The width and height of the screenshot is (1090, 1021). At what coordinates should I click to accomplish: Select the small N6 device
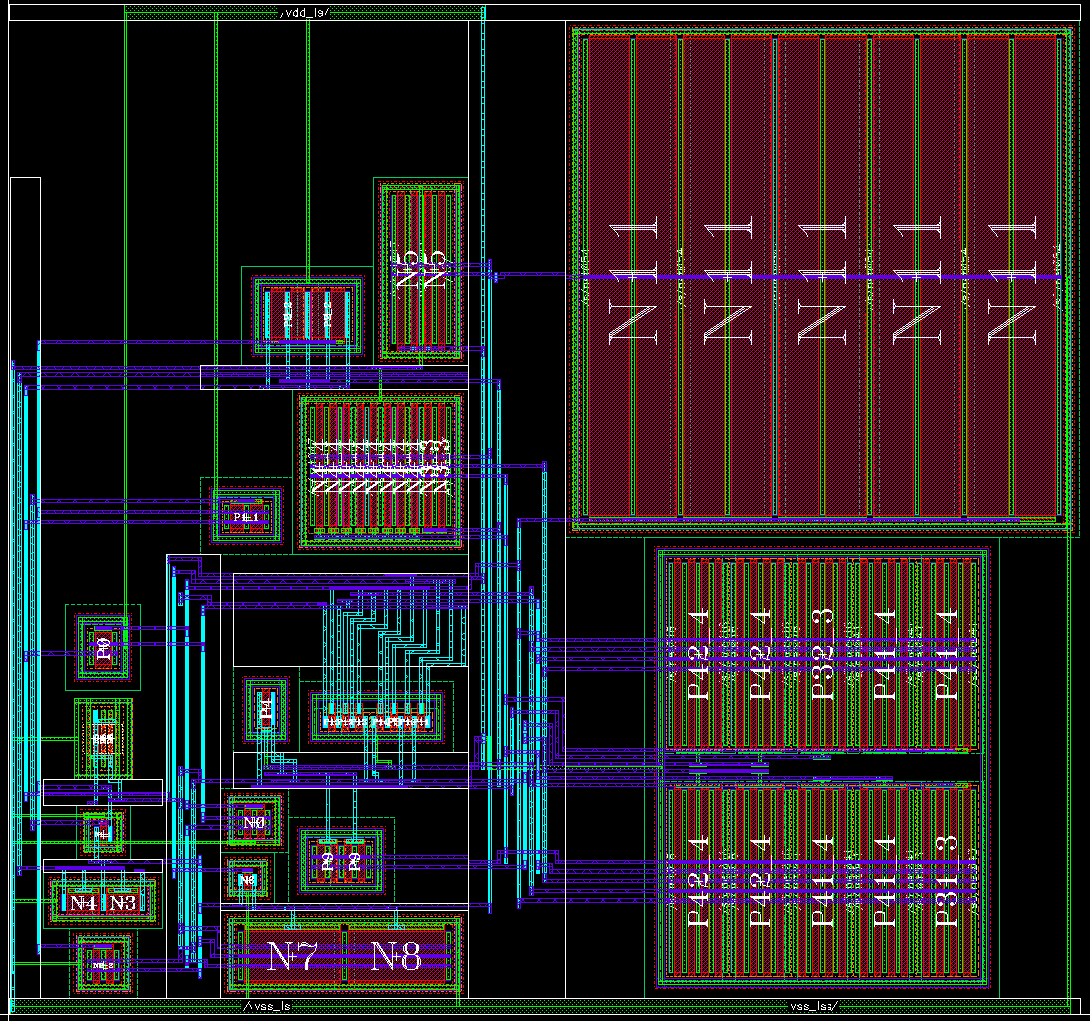[x=247, y=879]
